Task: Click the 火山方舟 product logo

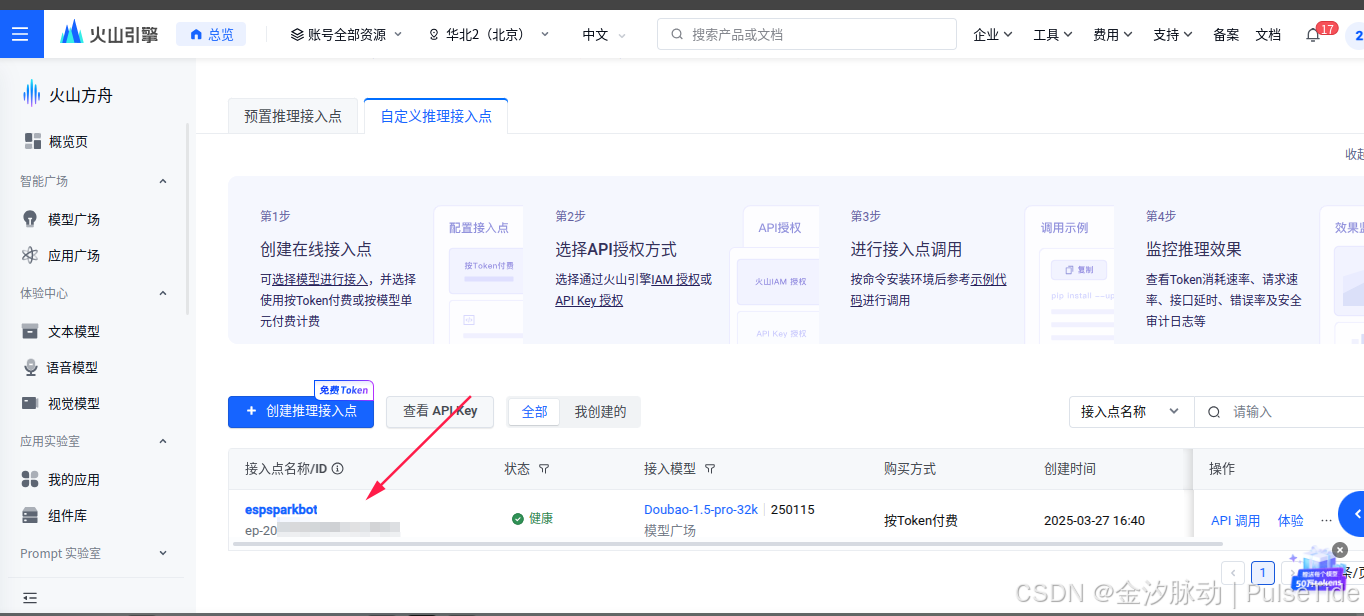Action: [68, 95]
